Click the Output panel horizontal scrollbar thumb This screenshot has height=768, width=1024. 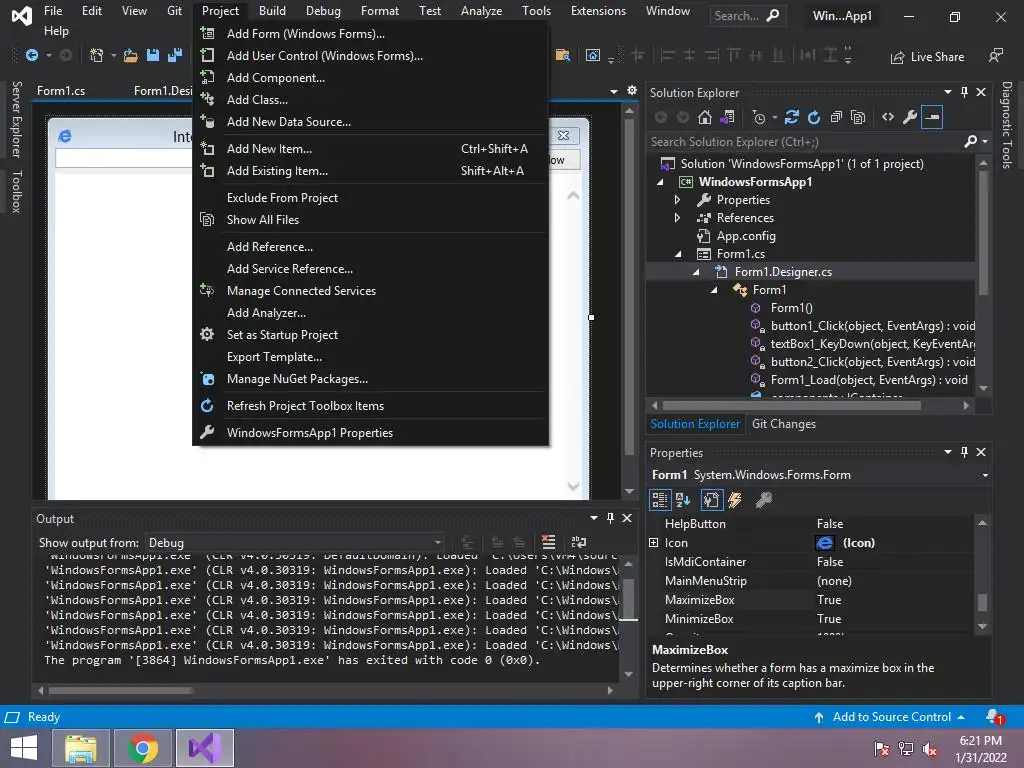[120, 690]
